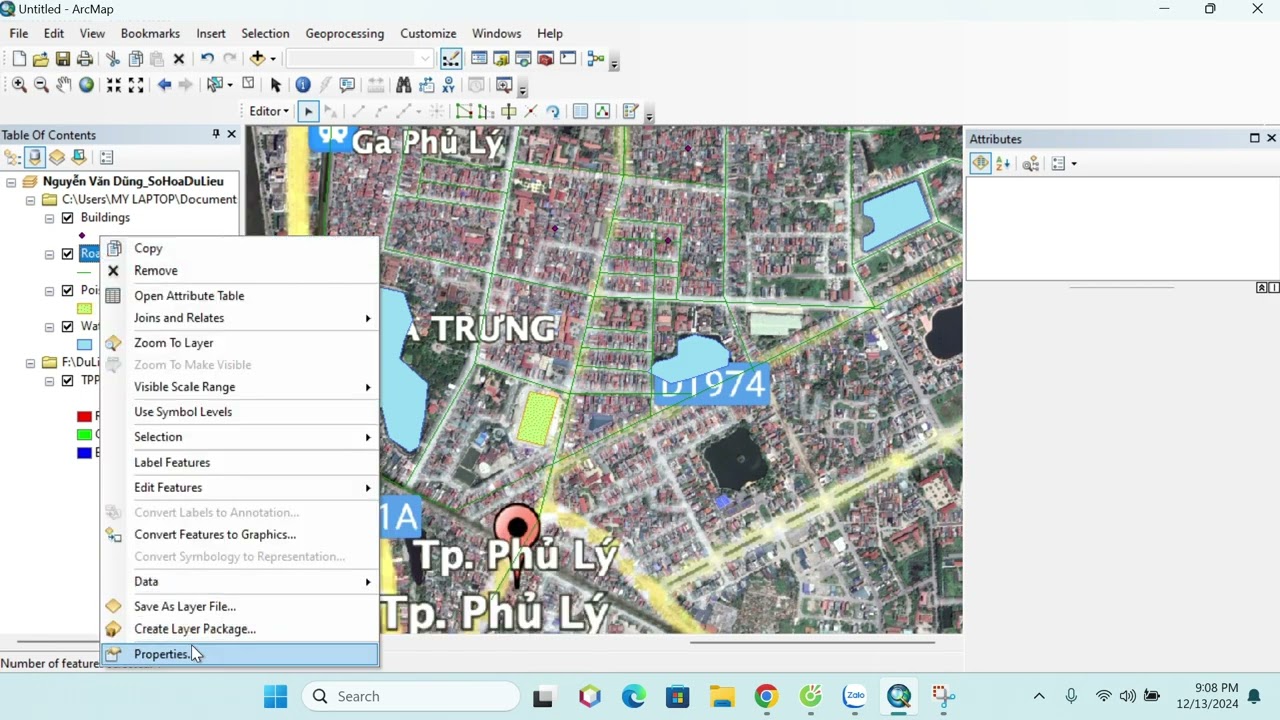Screen dimensions: 1280x720
Task: Click the Open folder icon in toolbar
Action: tap(40, 59)
